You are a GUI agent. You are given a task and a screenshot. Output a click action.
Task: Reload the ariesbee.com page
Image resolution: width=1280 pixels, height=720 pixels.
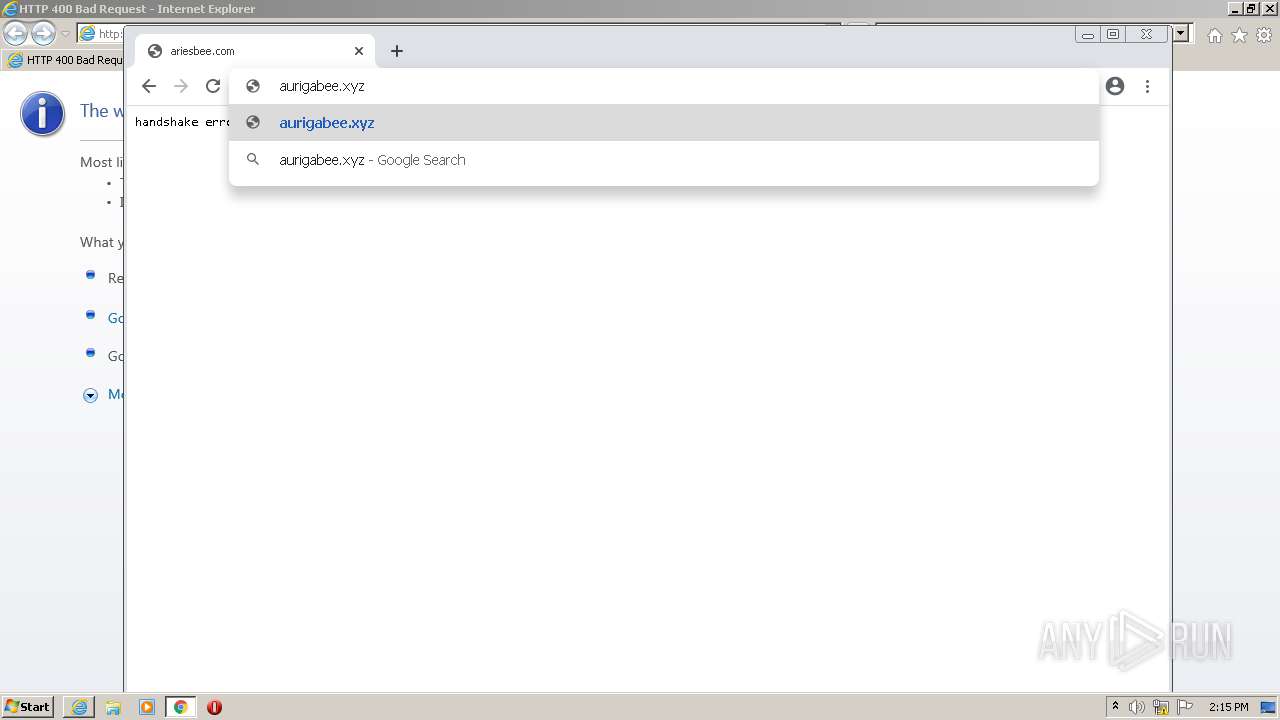213,86
